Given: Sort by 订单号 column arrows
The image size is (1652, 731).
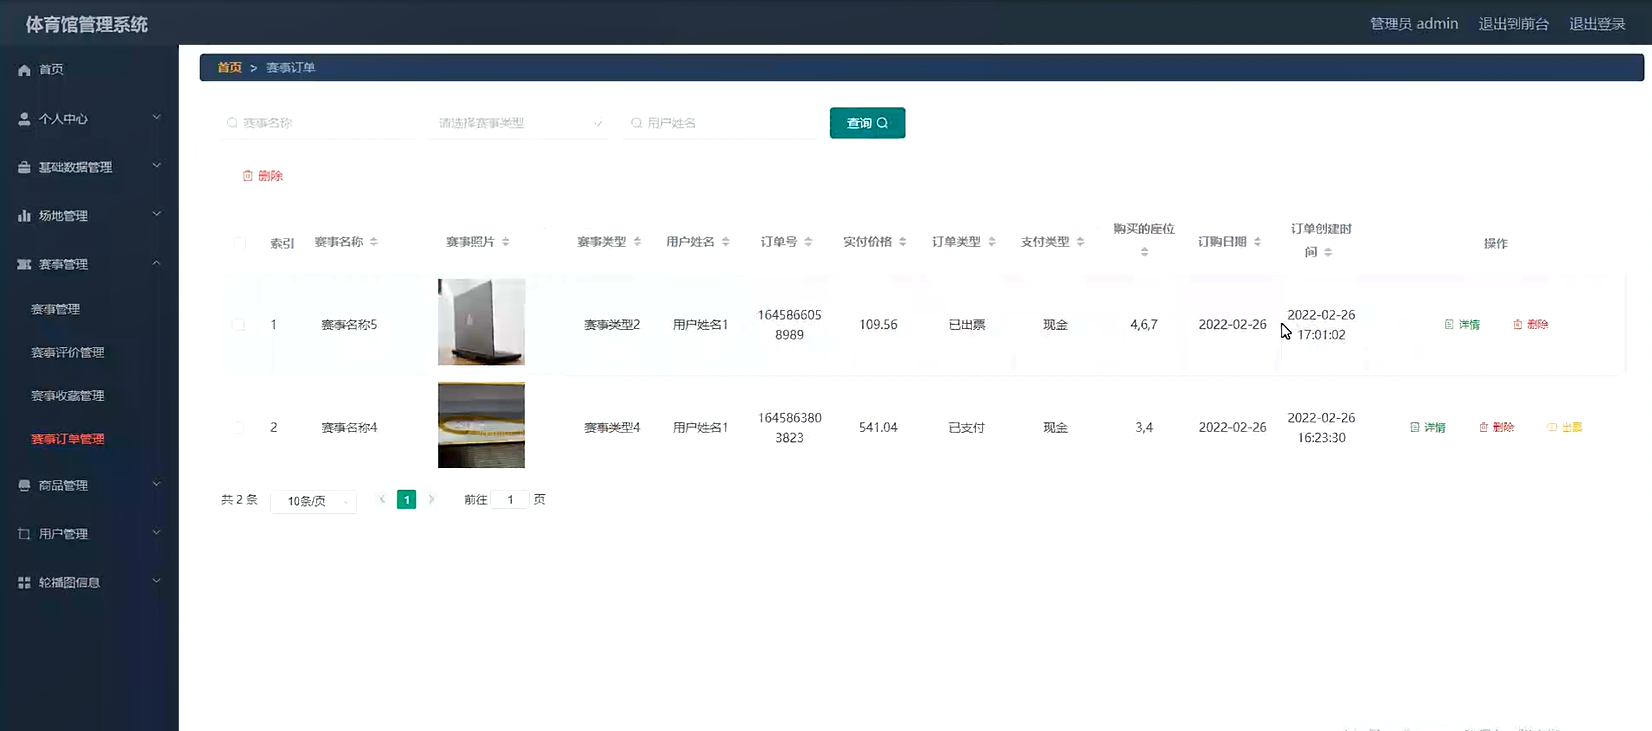Looking at the screenshot, I should (808, 242).
